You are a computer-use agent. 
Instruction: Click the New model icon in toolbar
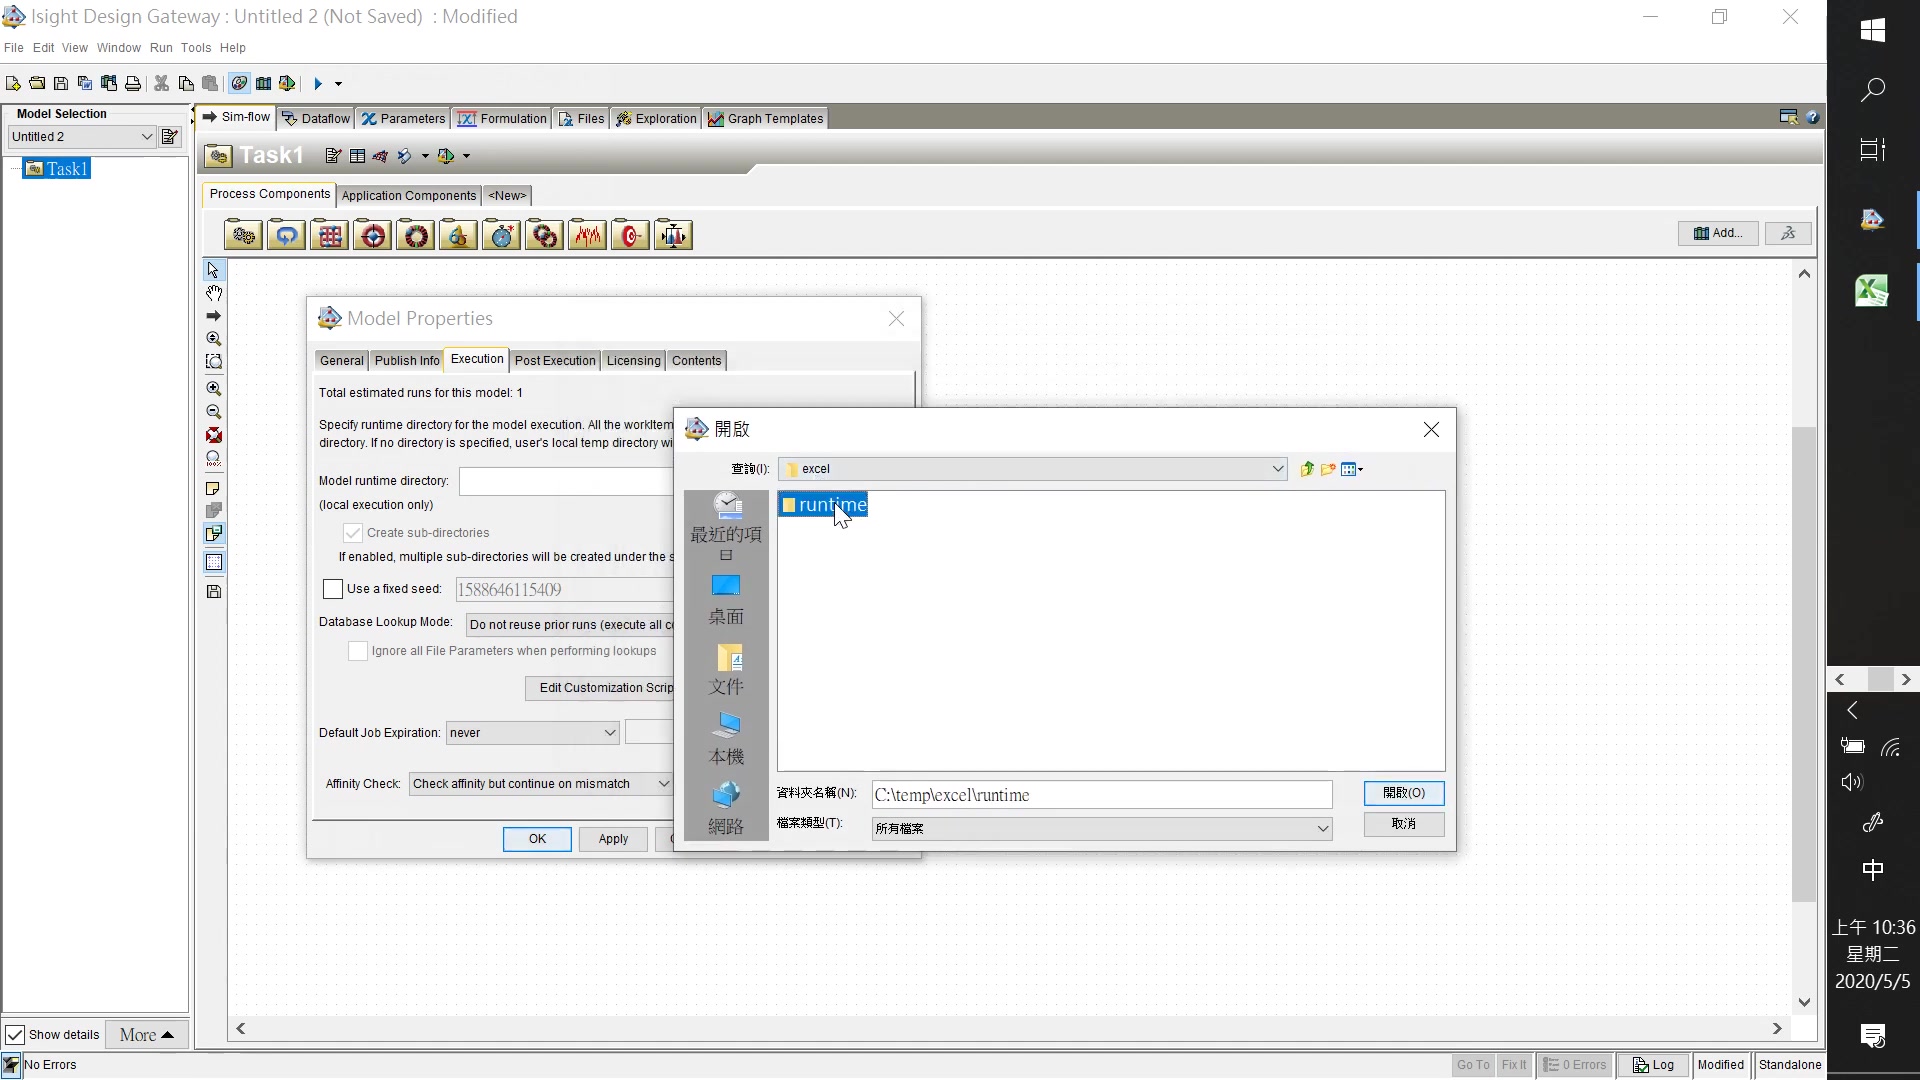[x=13, y=84]
